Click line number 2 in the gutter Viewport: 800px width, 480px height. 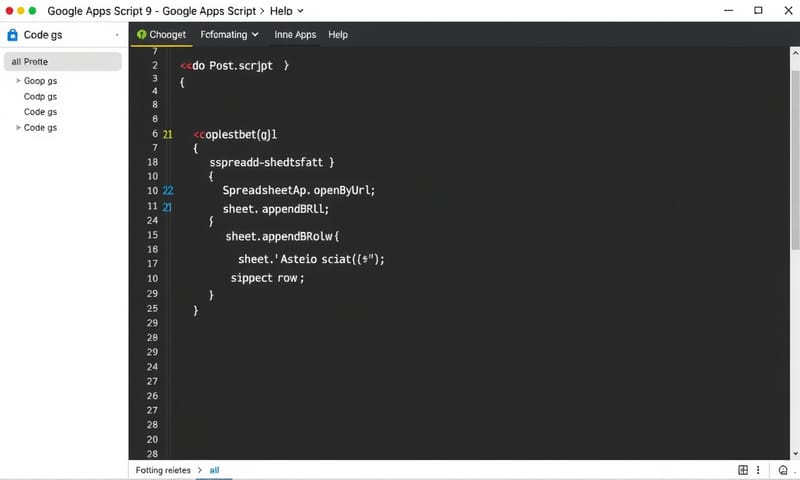[155, 65]
